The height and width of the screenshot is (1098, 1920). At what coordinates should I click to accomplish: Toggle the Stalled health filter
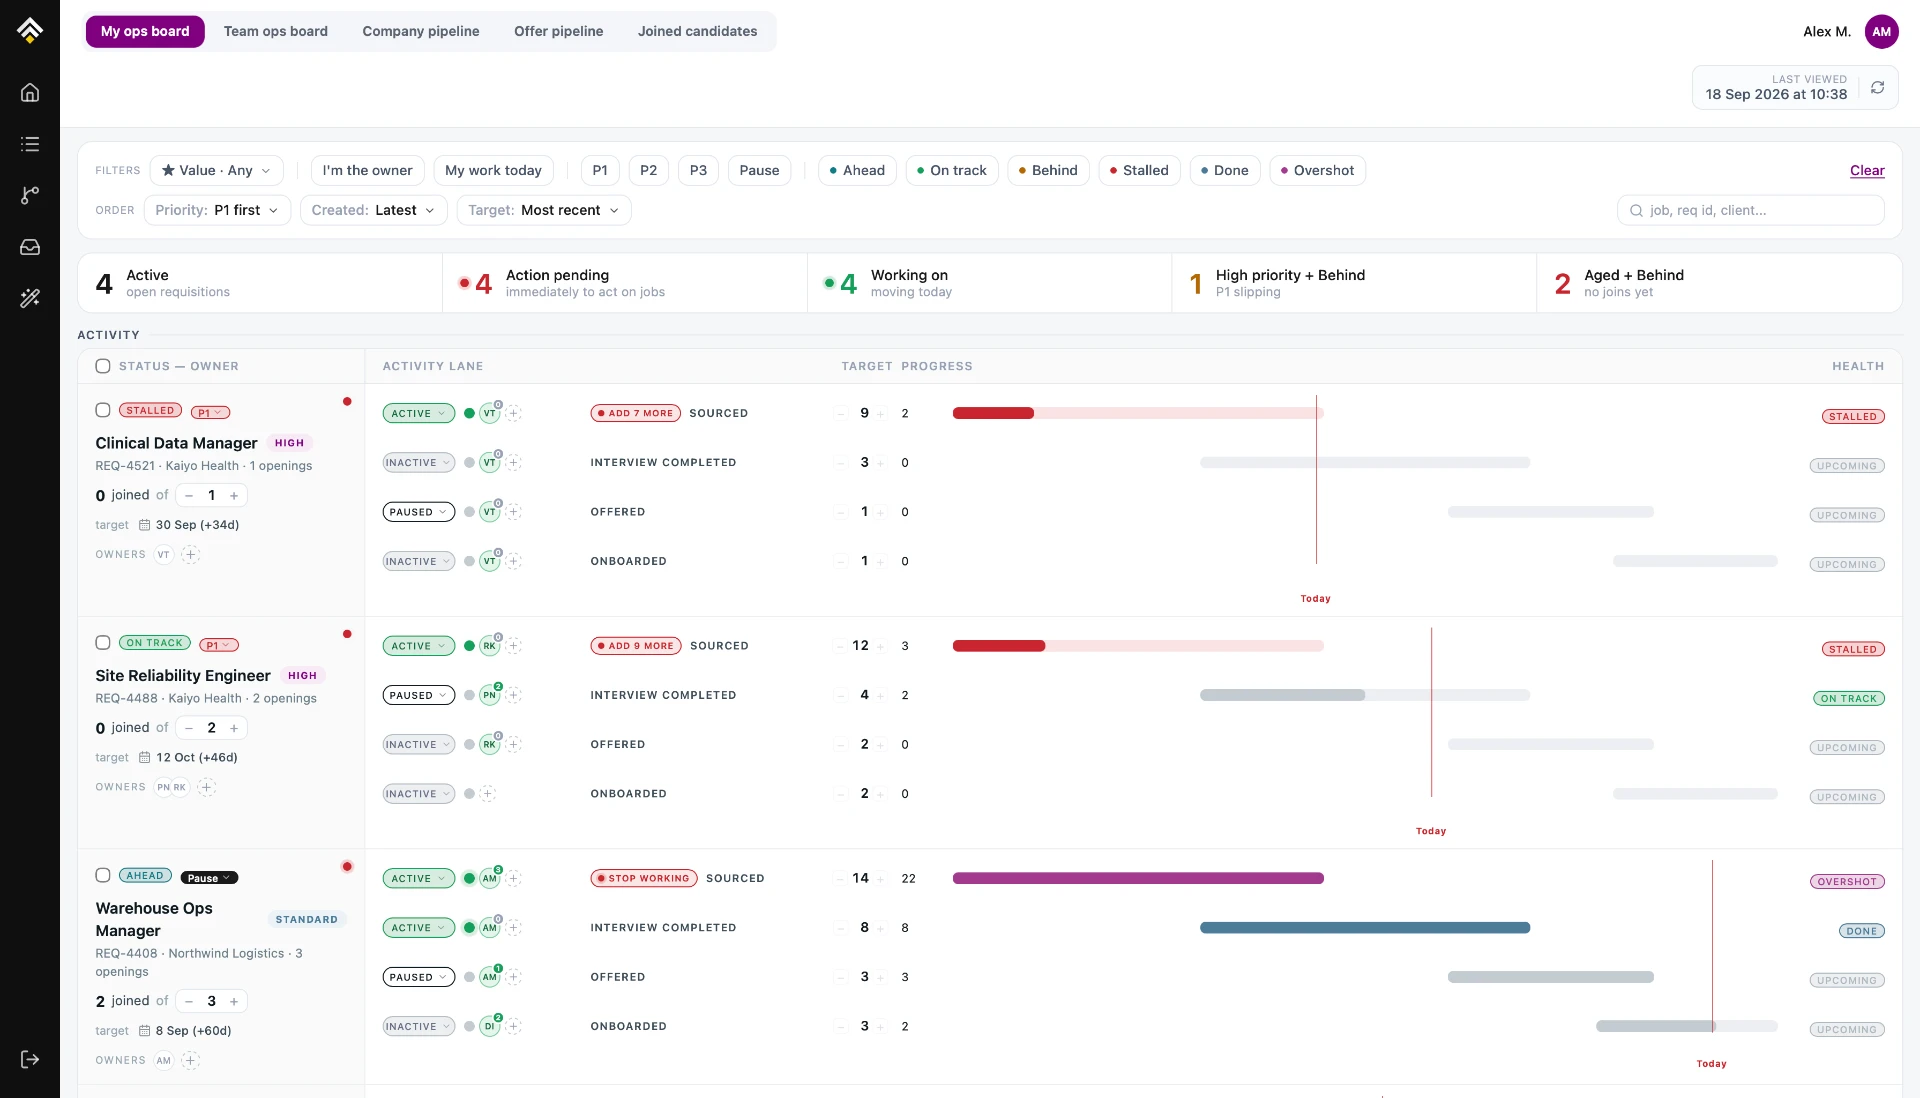pyautogui.click(x=1139, y=170)
